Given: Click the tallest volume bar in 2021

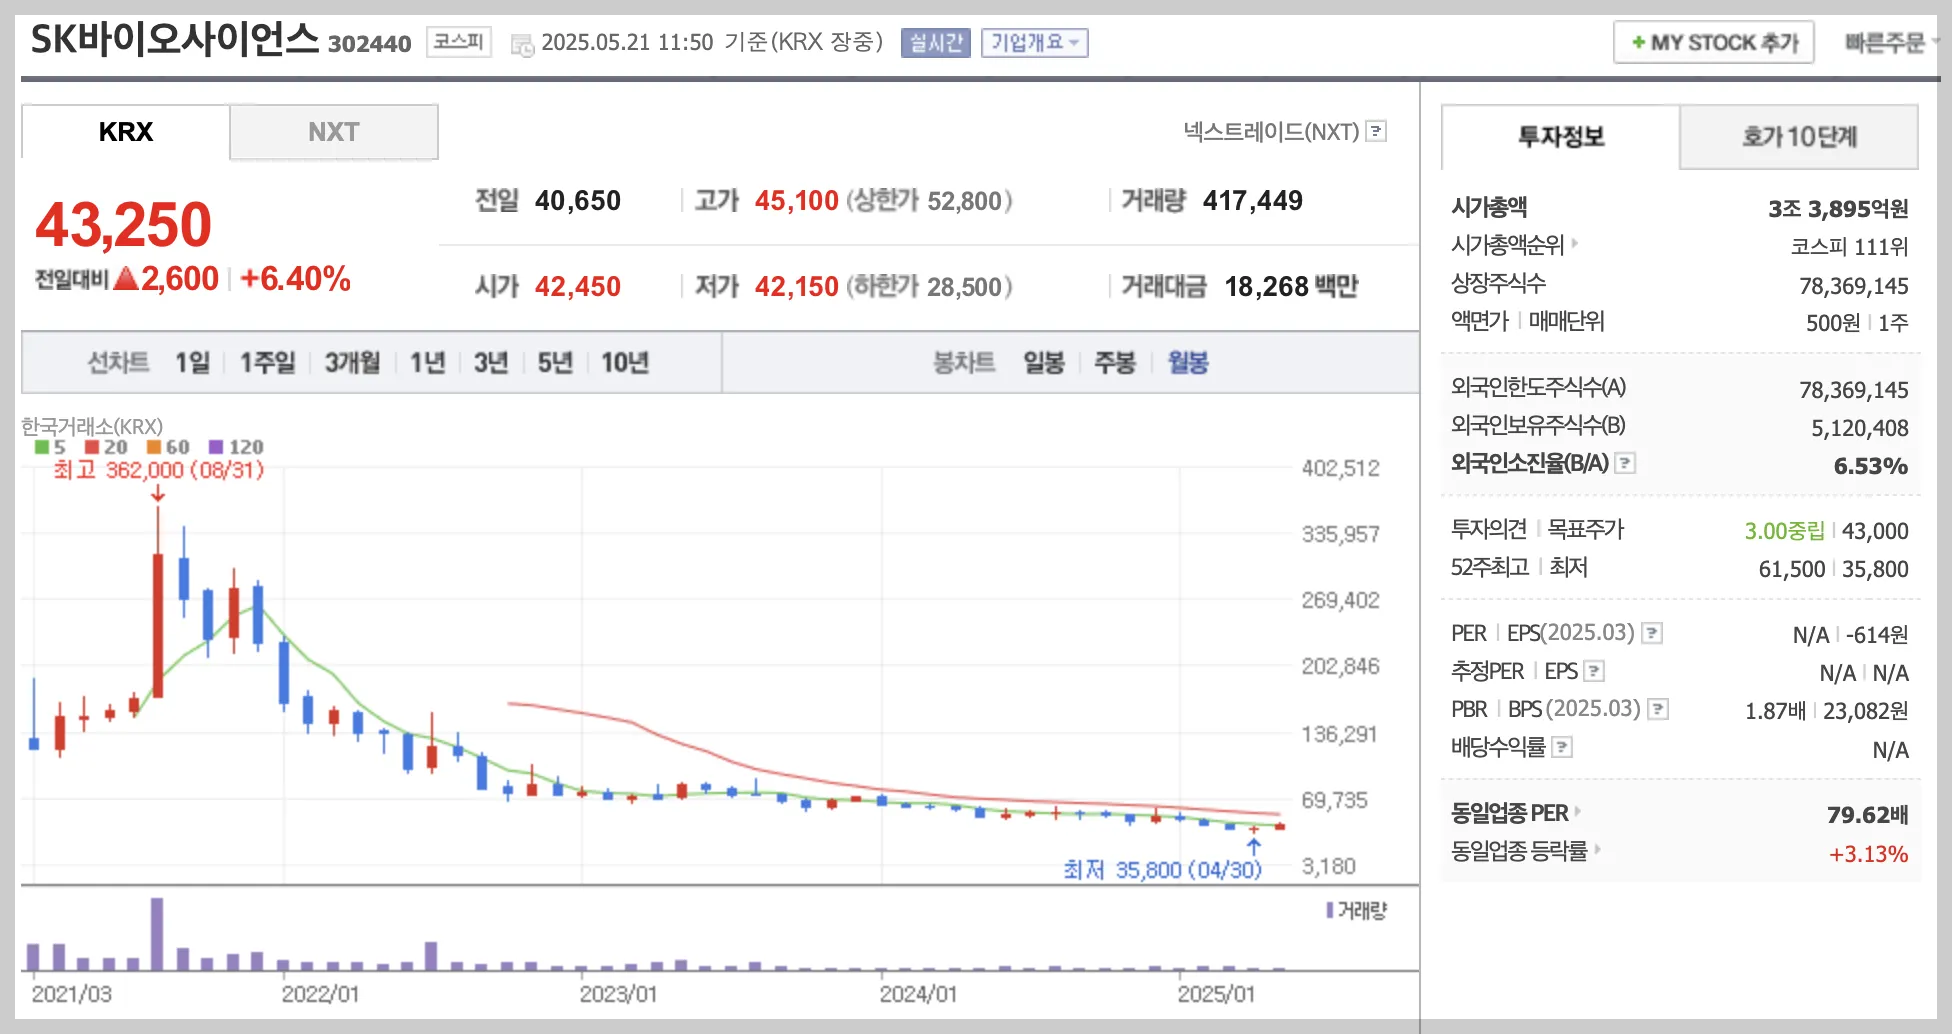Looking at the screenshot, I should coord(157,934).
